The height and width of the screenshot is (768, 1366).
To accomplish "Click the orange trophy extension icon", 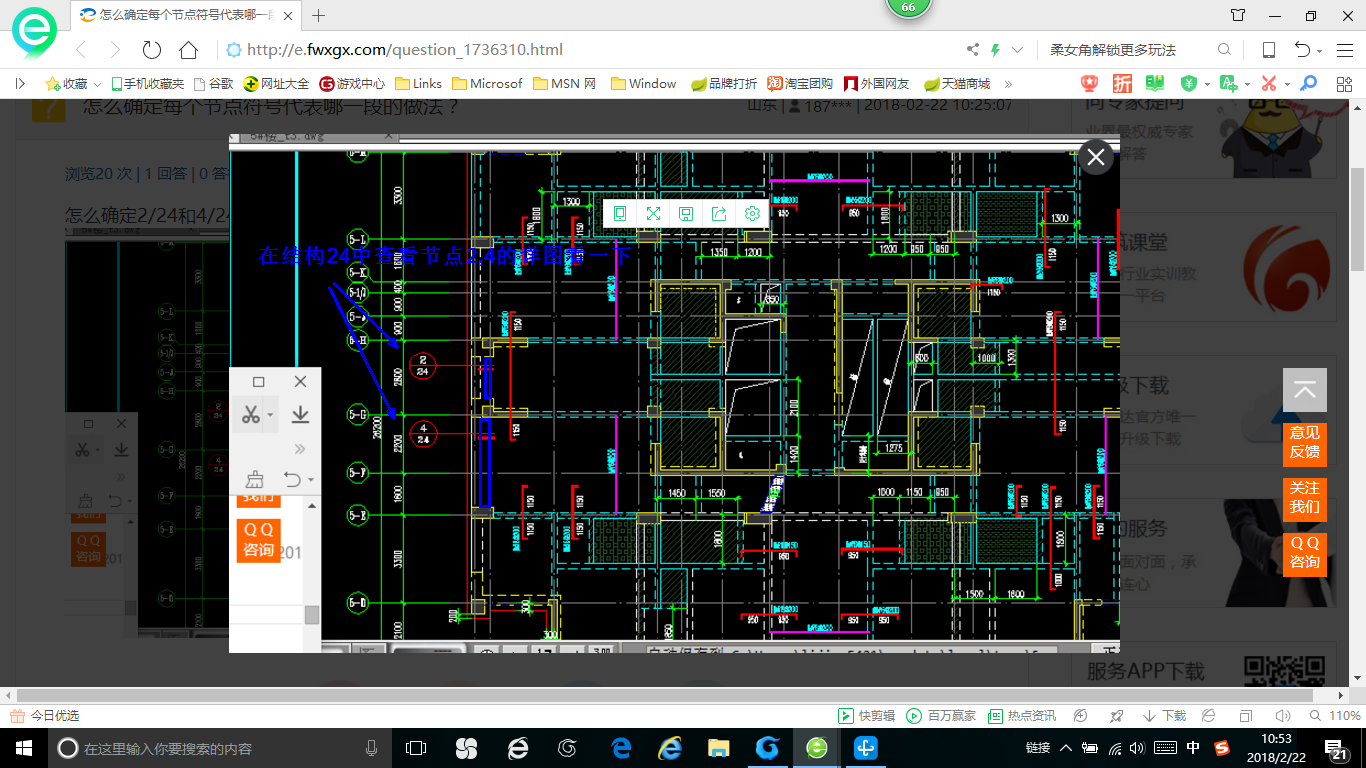I will coord(1090,84).
